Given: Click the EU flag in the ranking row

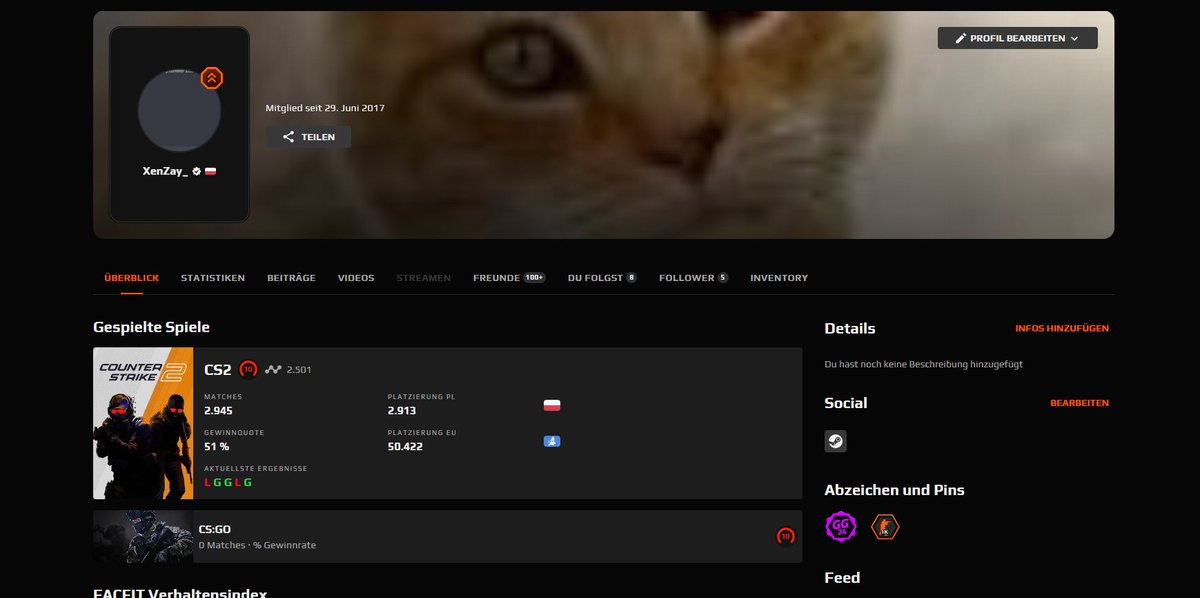Looking at the screenshot, I should 551,441.
